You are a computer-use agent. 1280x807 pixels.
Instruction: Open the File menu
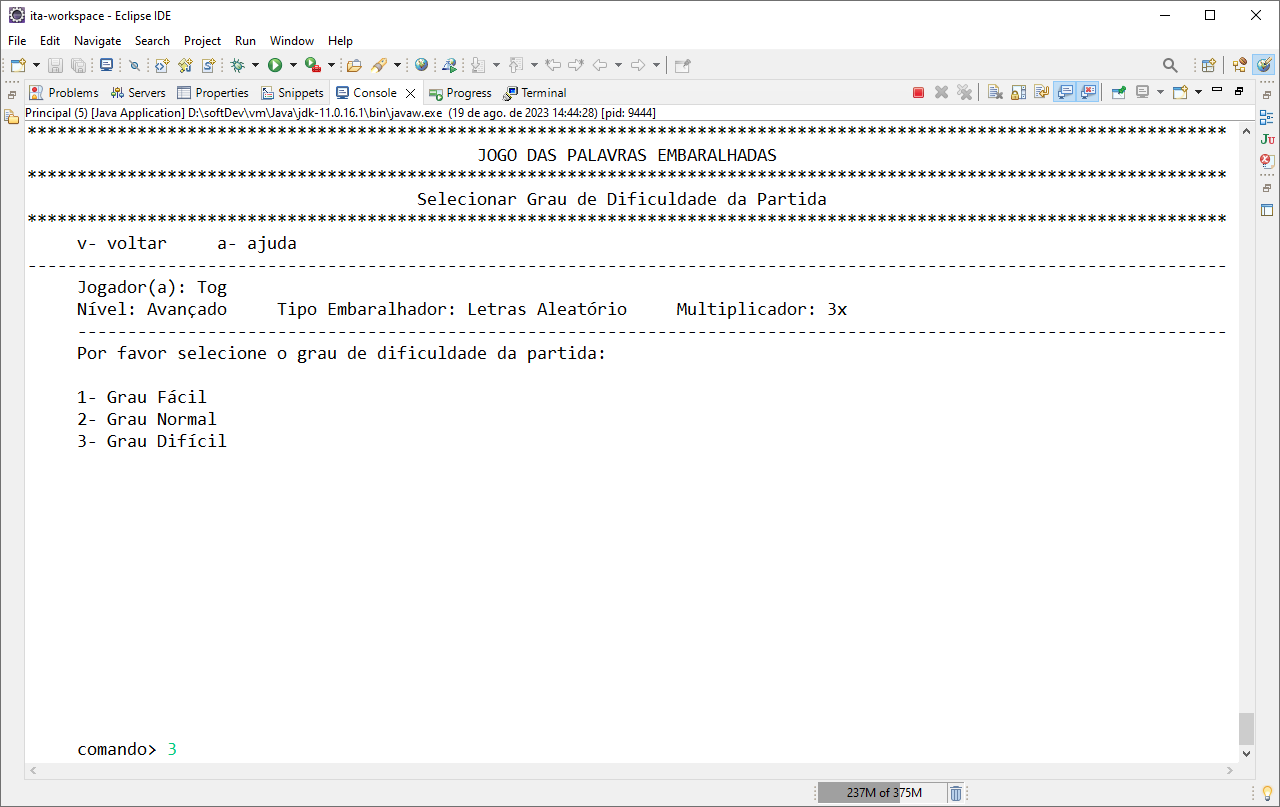click(17, 41)
